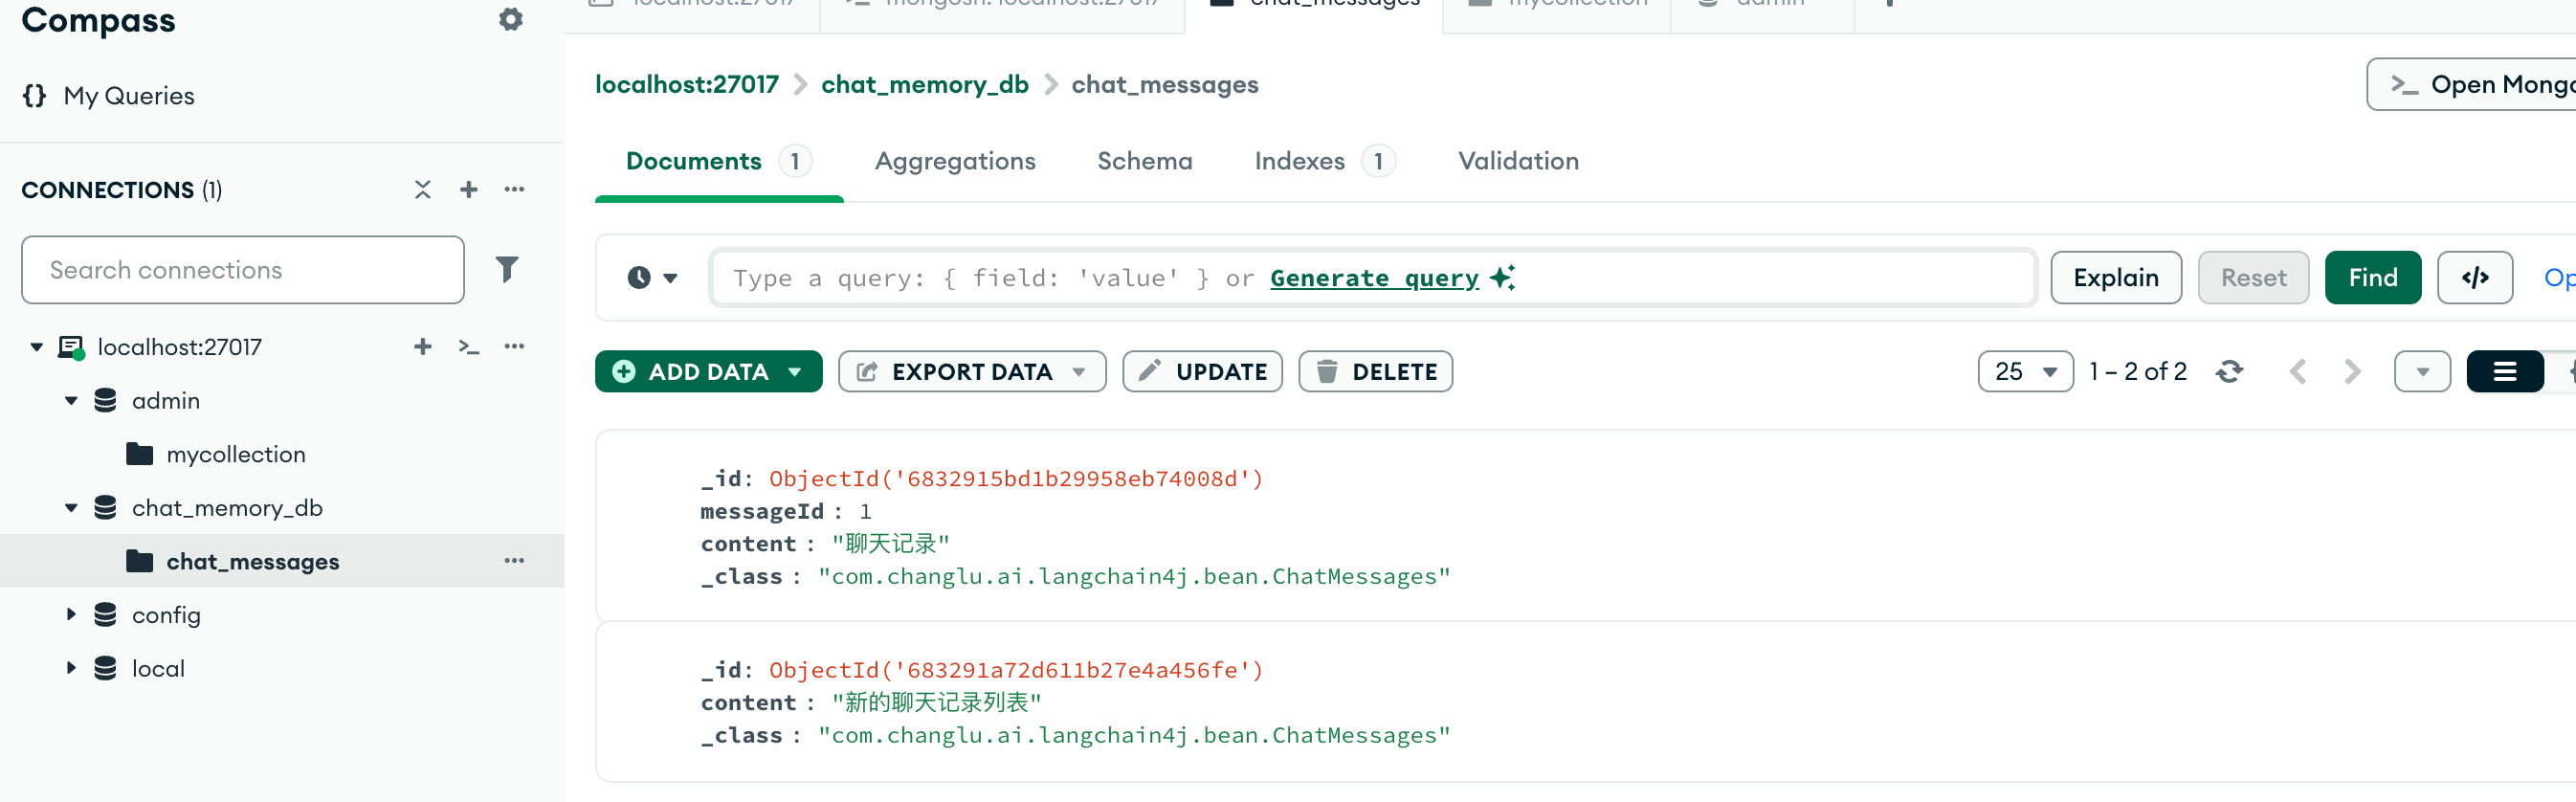This screenshot has width=2576, height=802.
Task: Click the Explain button
Action: click(2116, 278)
